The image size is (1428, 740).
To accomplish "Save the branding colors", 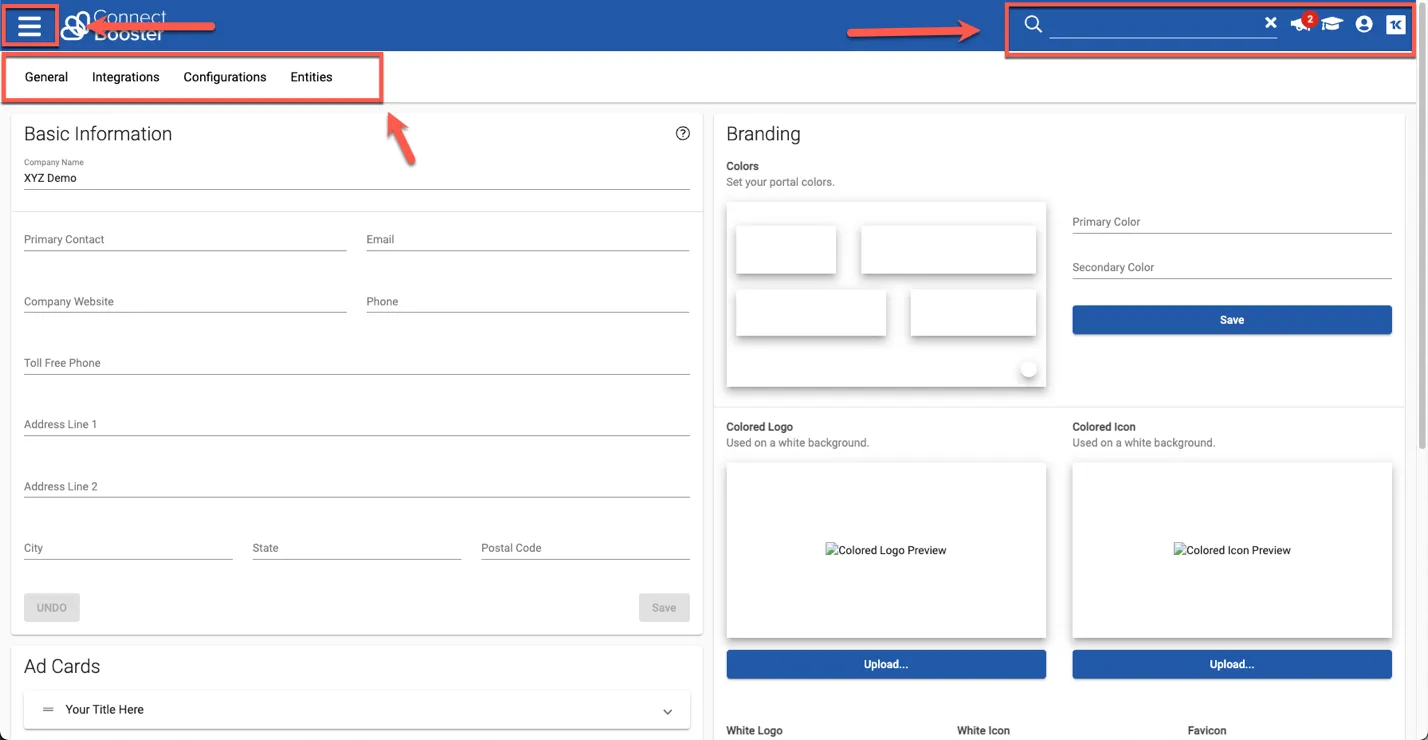I will pos(1231,320).
